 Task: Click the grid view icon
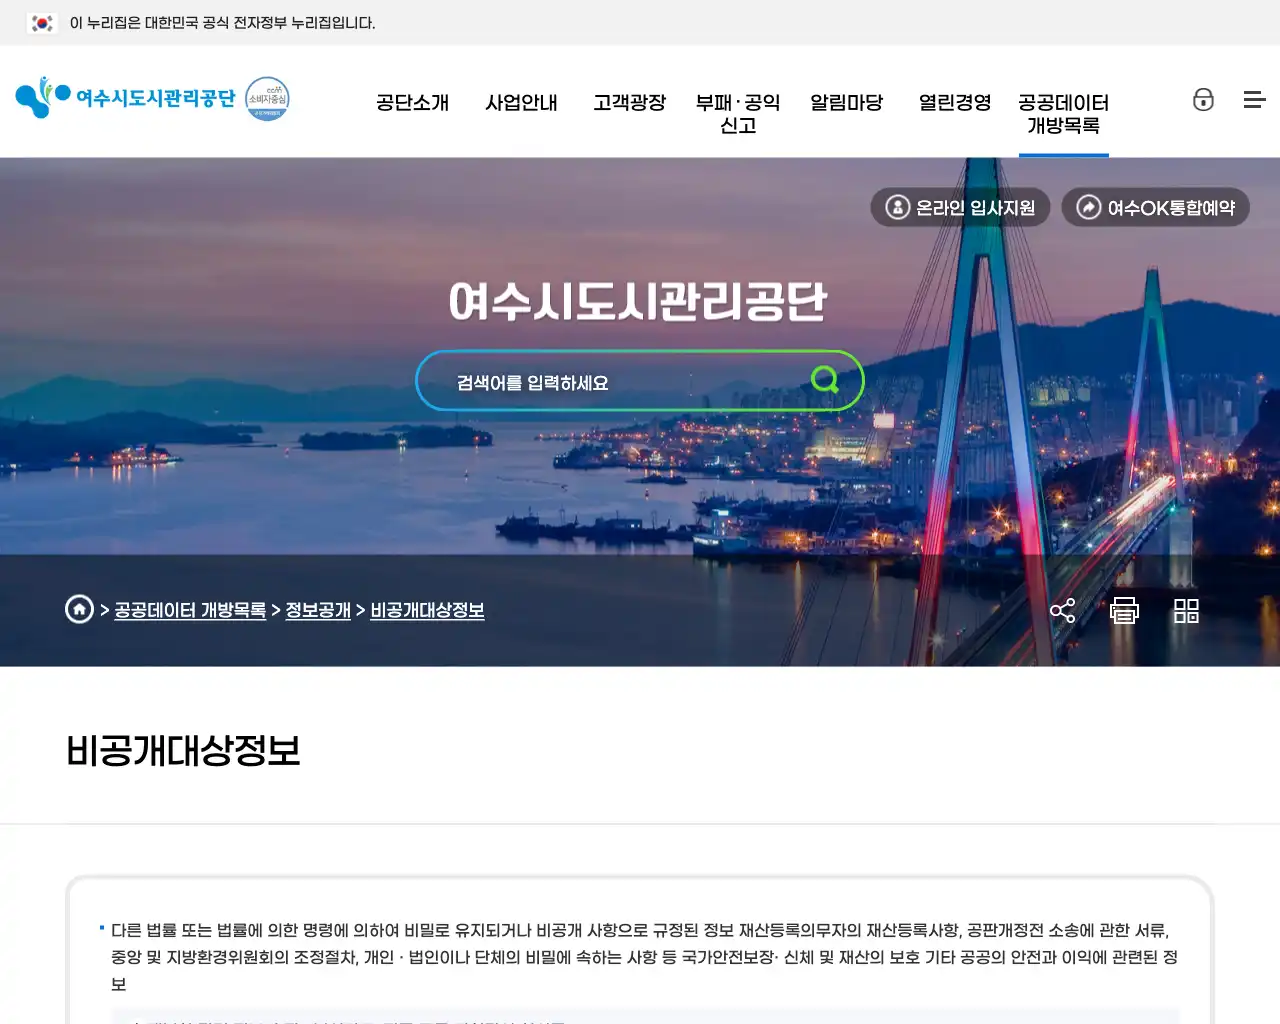(x=1186, y=610)
